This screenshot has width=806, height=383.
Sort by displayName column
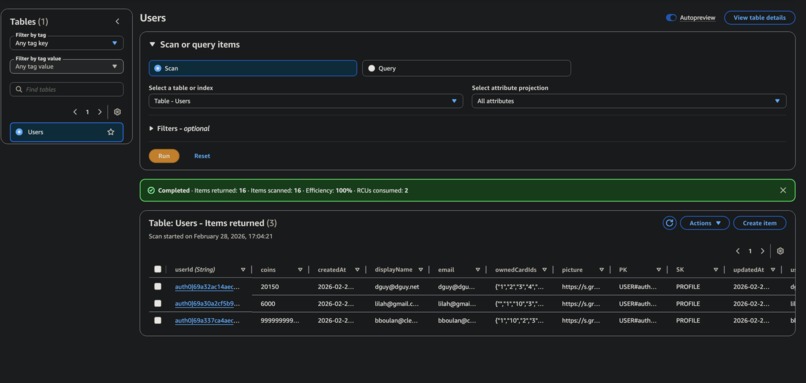point(420,269)
